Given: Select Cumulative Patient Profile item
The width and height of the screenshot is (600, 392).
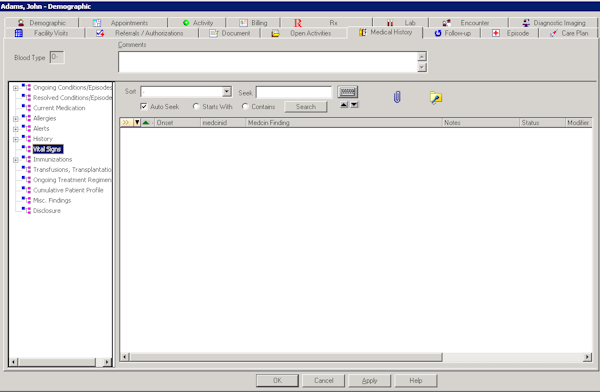Looking at the screenshot, I should [x=68, y=190].
